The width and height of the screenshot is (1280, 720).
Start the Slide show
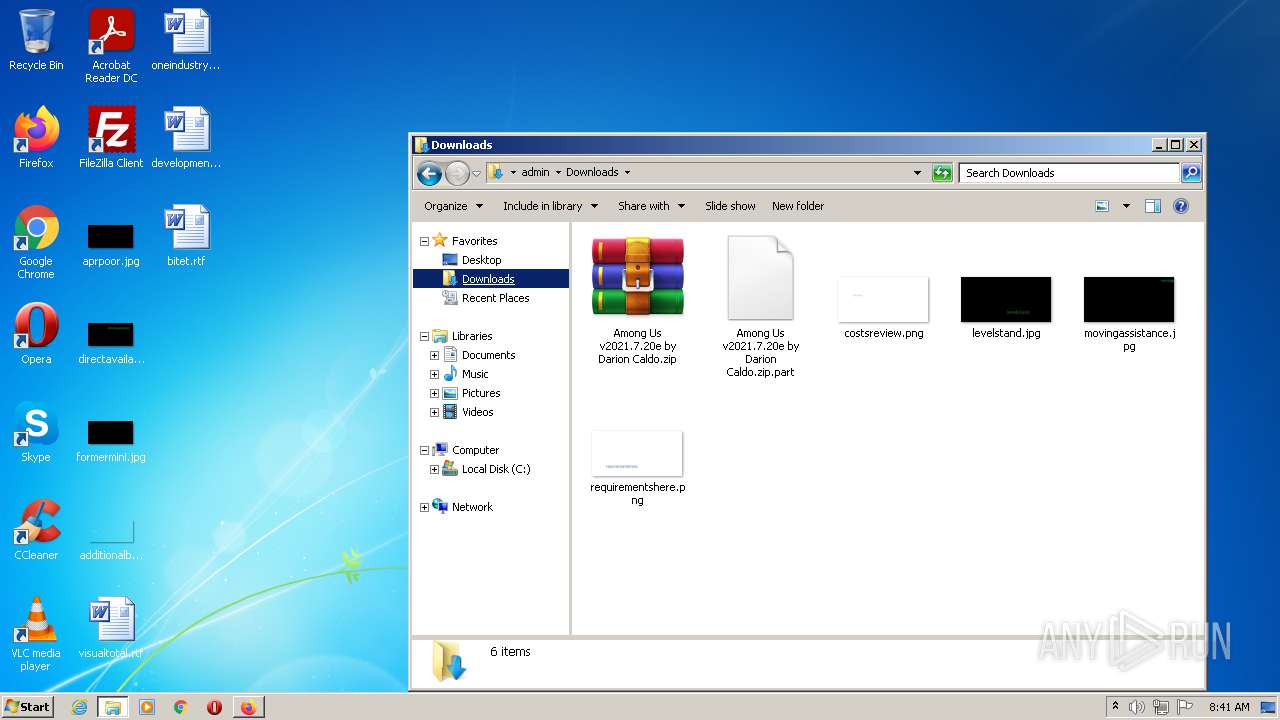(x=730, y=206)
